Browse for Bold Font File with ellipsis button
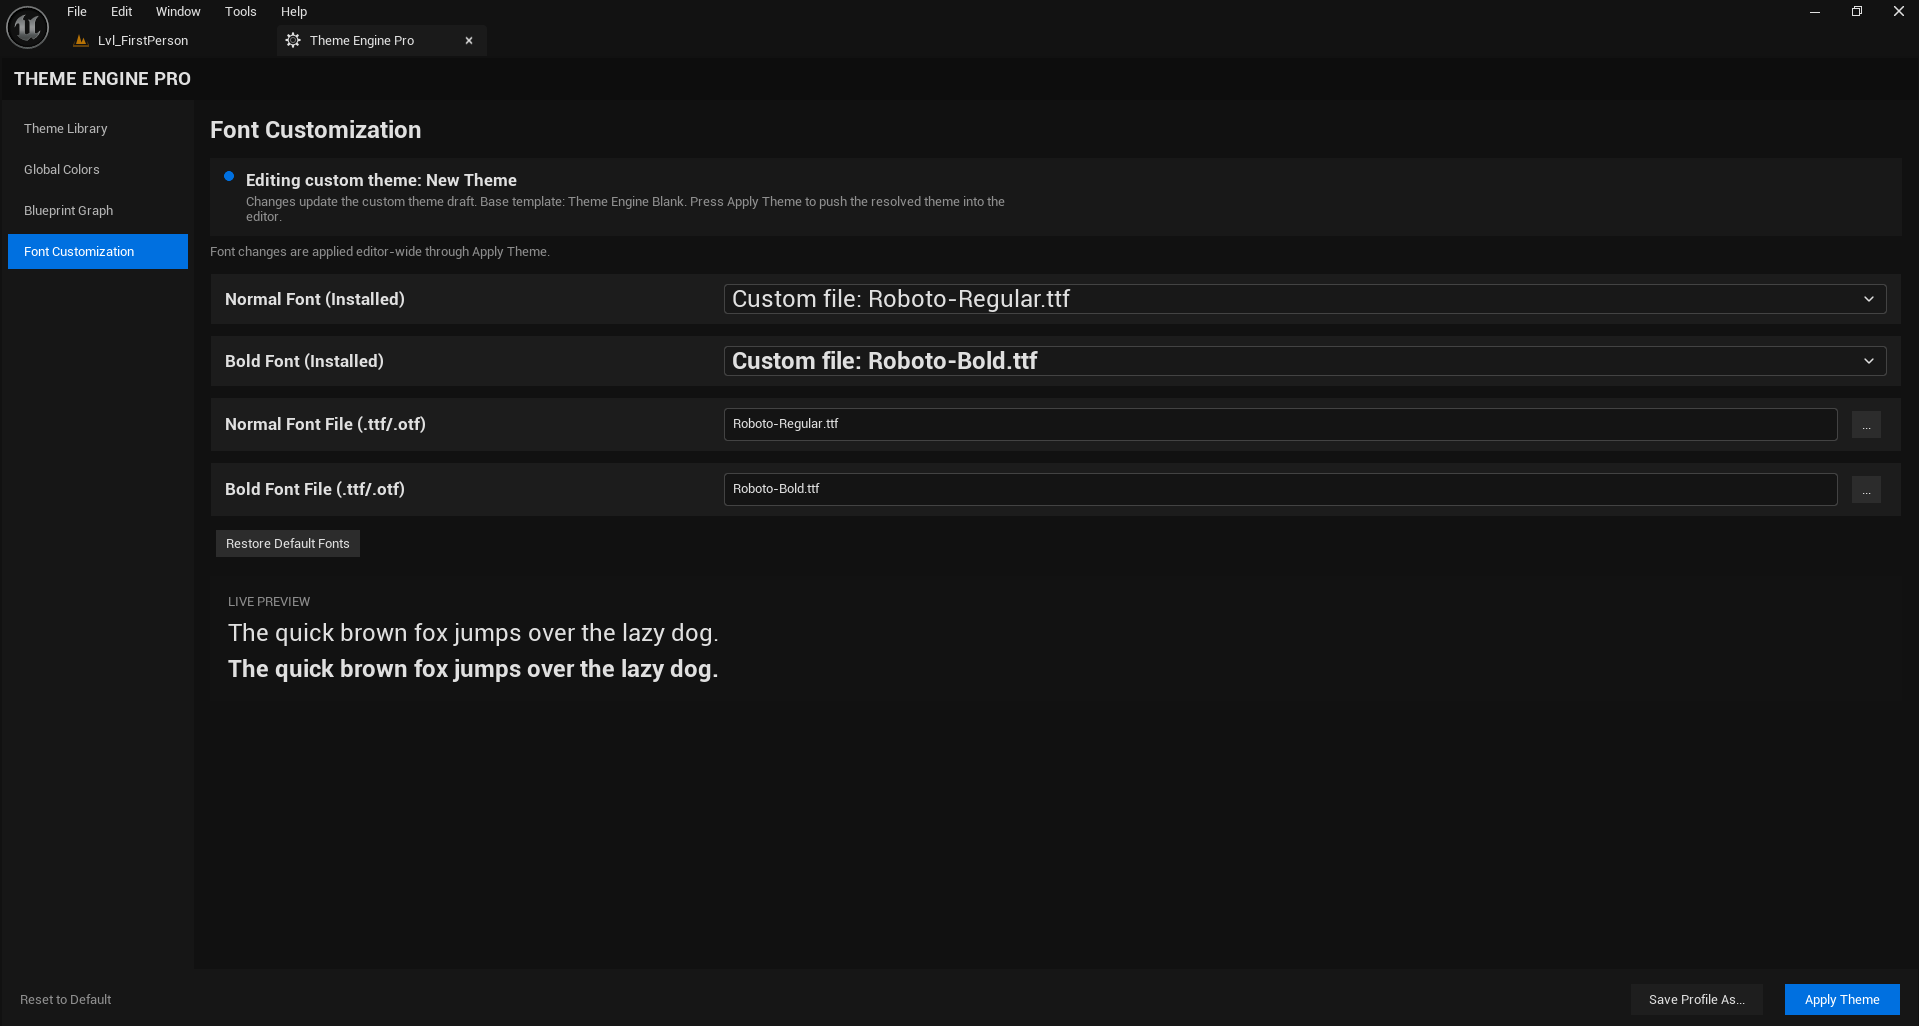1919x1026 pixels. pyautogui.click(x=1866, y=490)
